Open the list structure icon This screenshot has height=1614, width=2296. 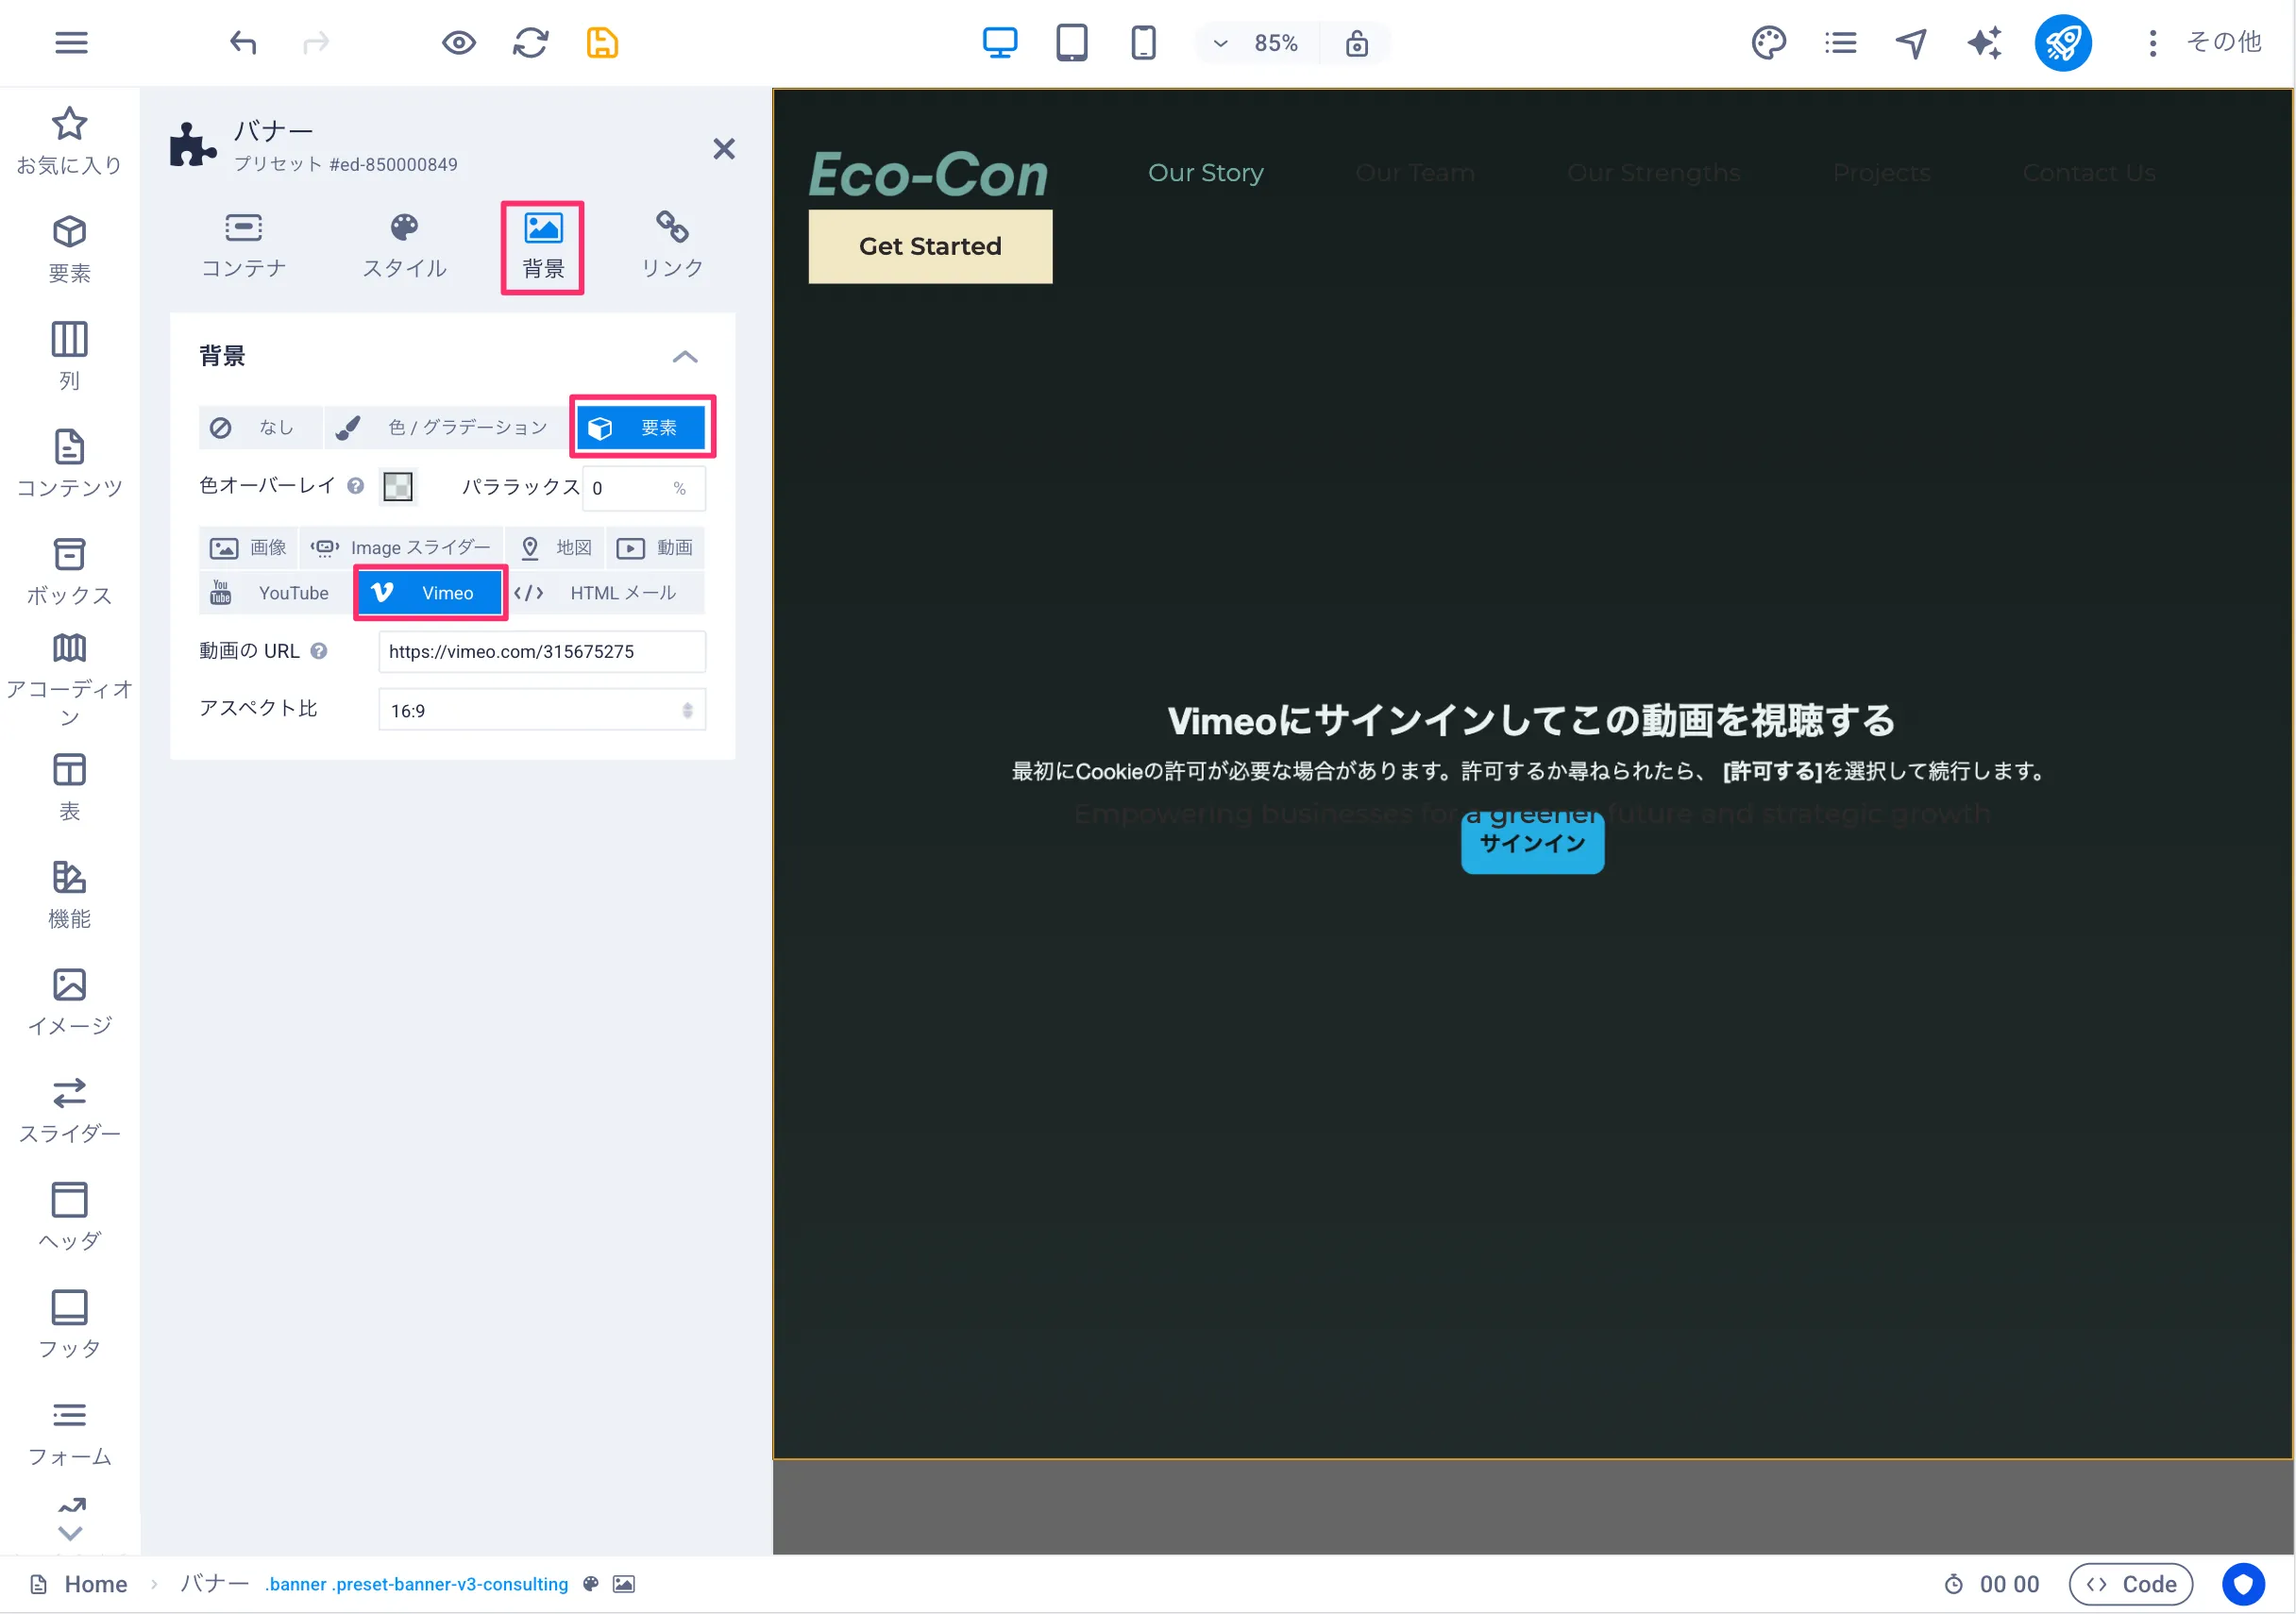pyautogui.click(x=1840, y=43)
